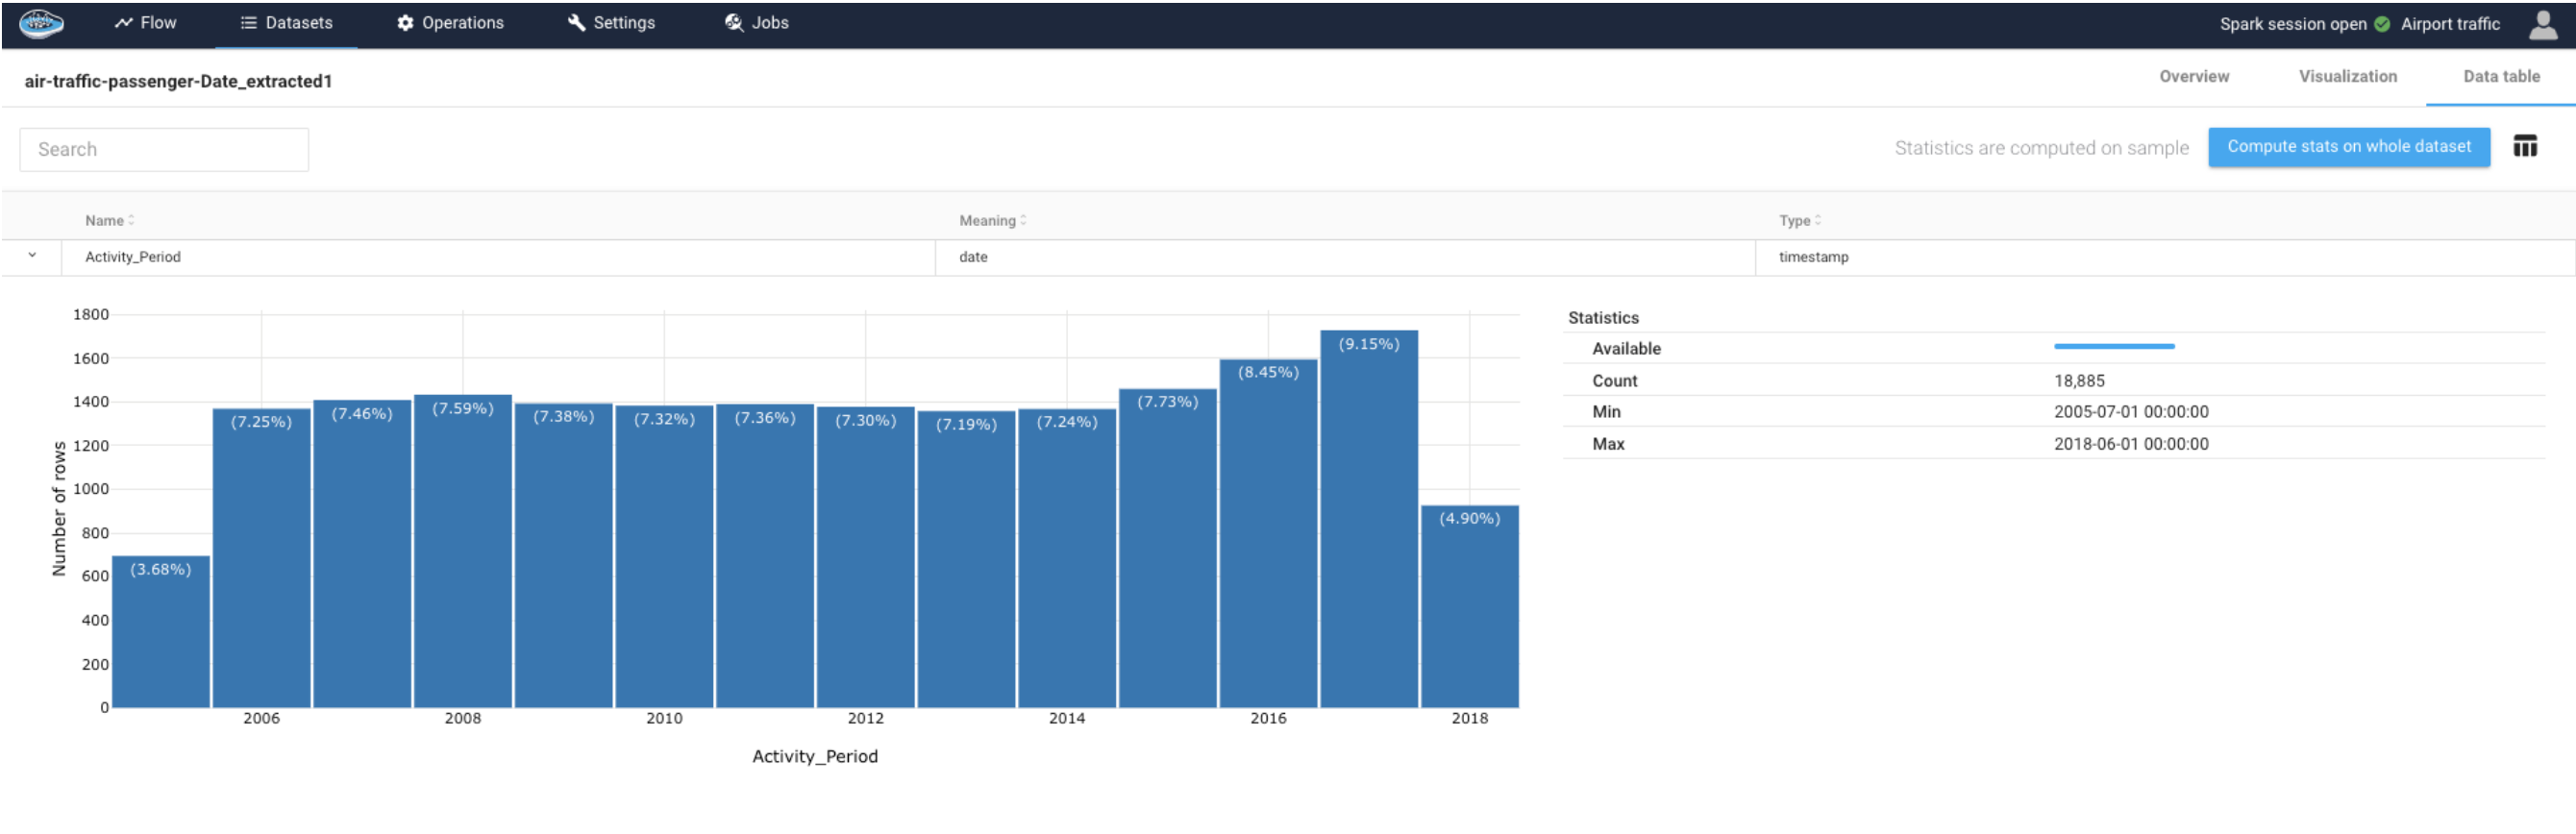
Task: Open the Datasets list
Action: (286, 23)
